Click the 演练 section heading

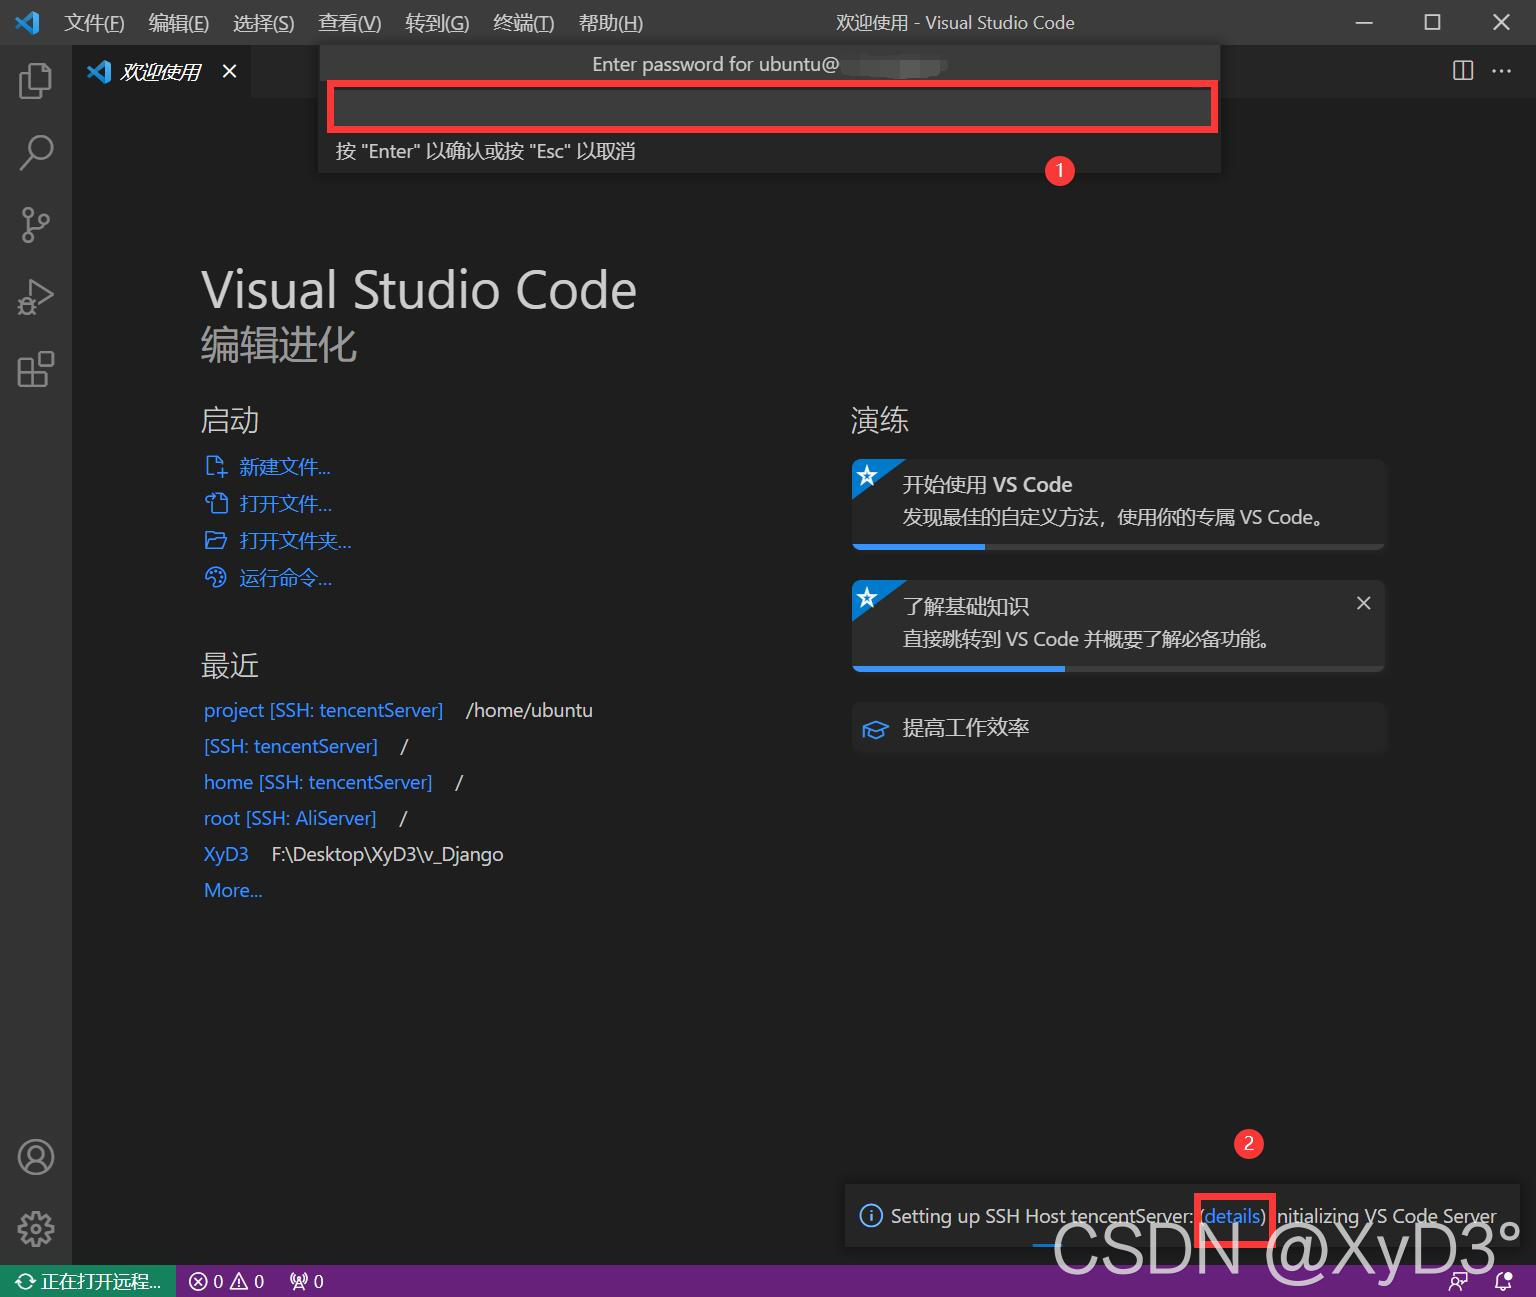880,420
